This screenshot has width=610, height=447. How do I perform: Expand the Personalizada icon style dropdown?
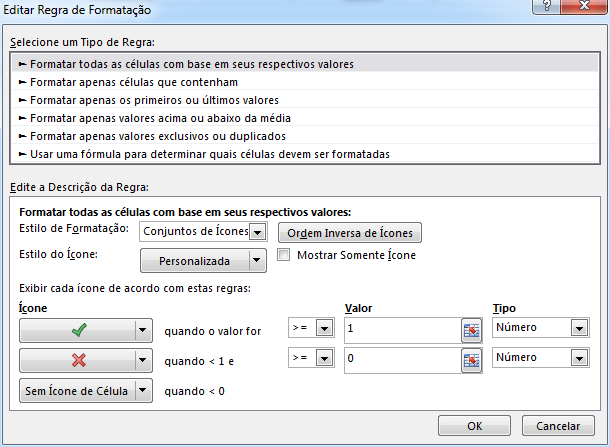pos(257,261)
